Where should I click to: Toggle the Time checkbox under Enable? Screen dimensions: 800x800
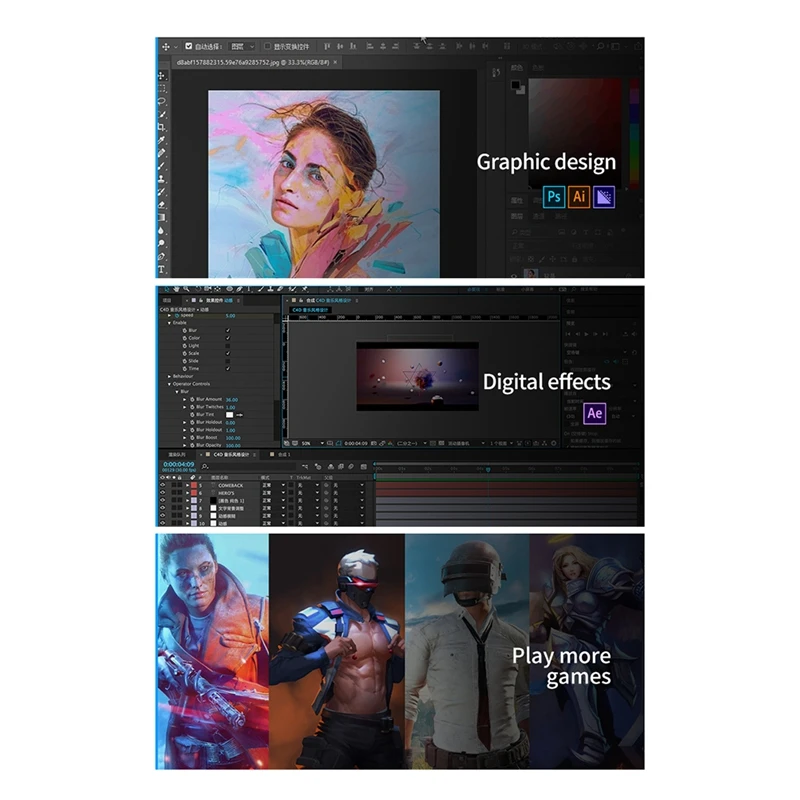[228, 369]
